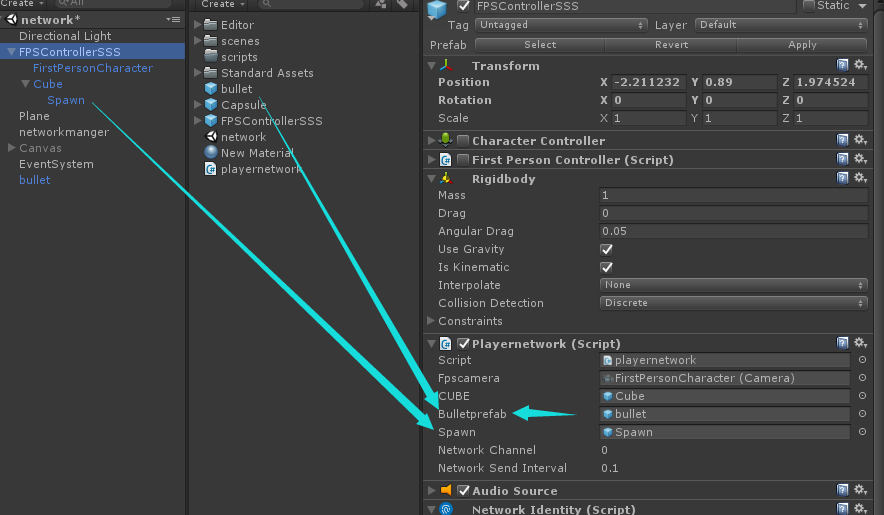Expand the Canvas hierarchy node

click(11, 148)
